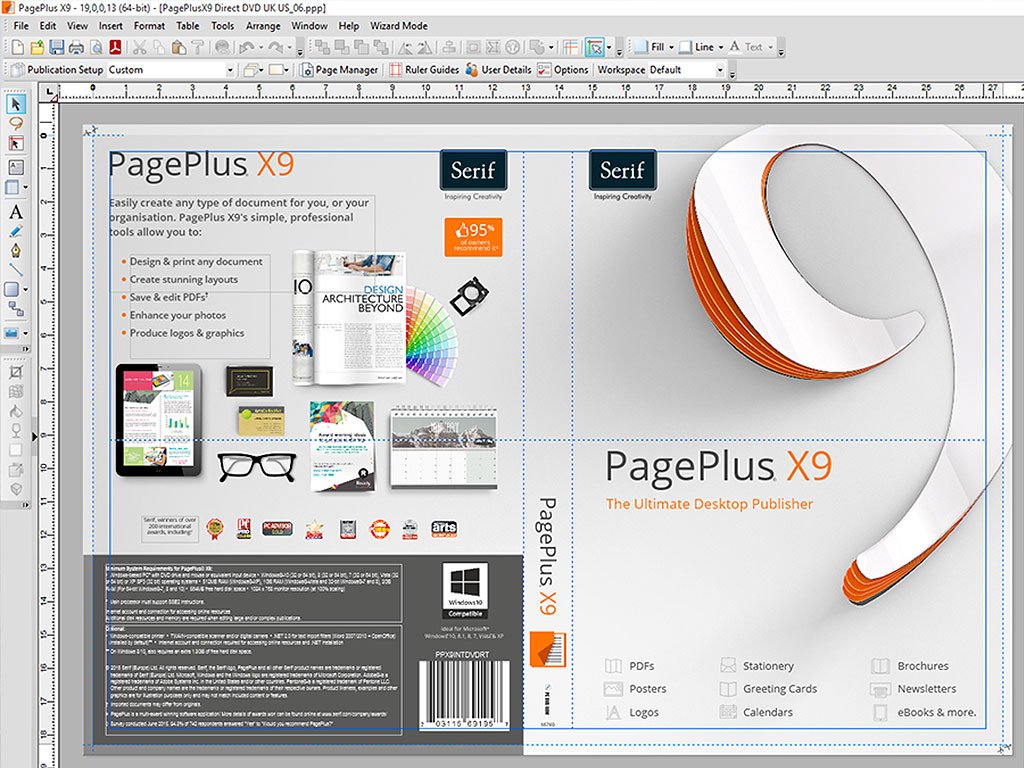Open the Table menu
Image resolution: width=1024 pixels, height=768 pixels.
click(187, 25)
